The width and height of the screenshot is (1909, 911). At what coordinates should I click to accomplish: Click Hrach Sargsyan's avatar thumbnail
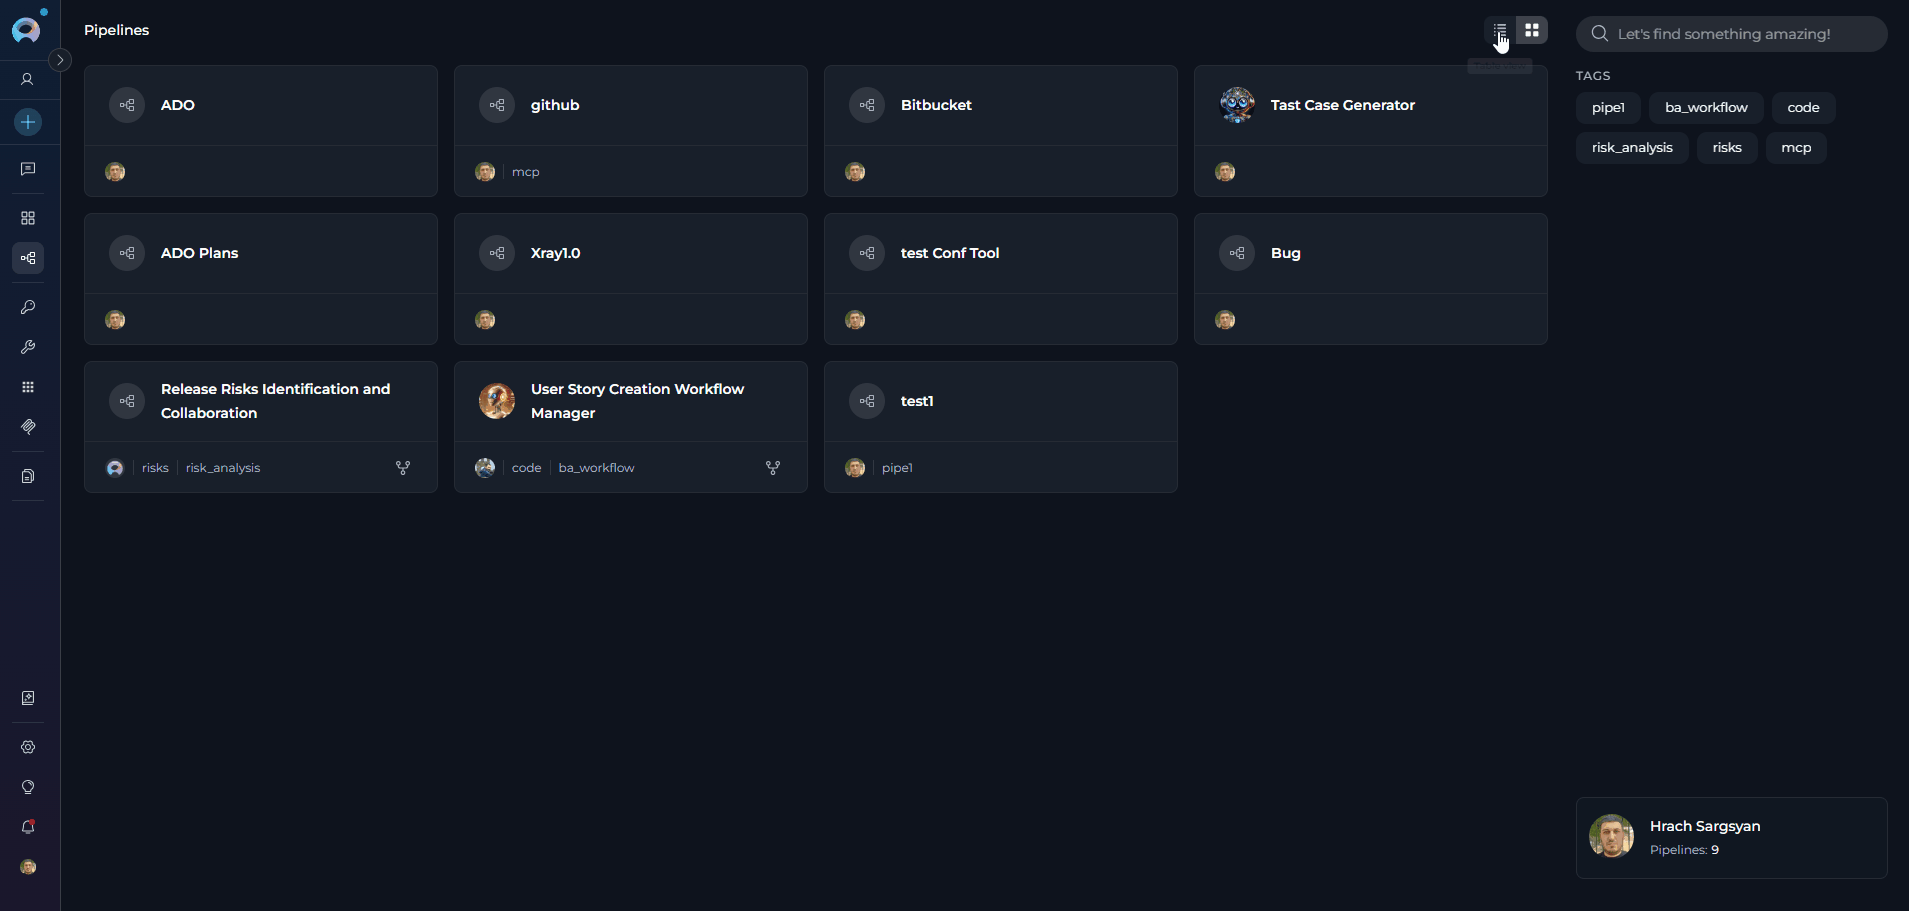click(x=1612, y=837)
